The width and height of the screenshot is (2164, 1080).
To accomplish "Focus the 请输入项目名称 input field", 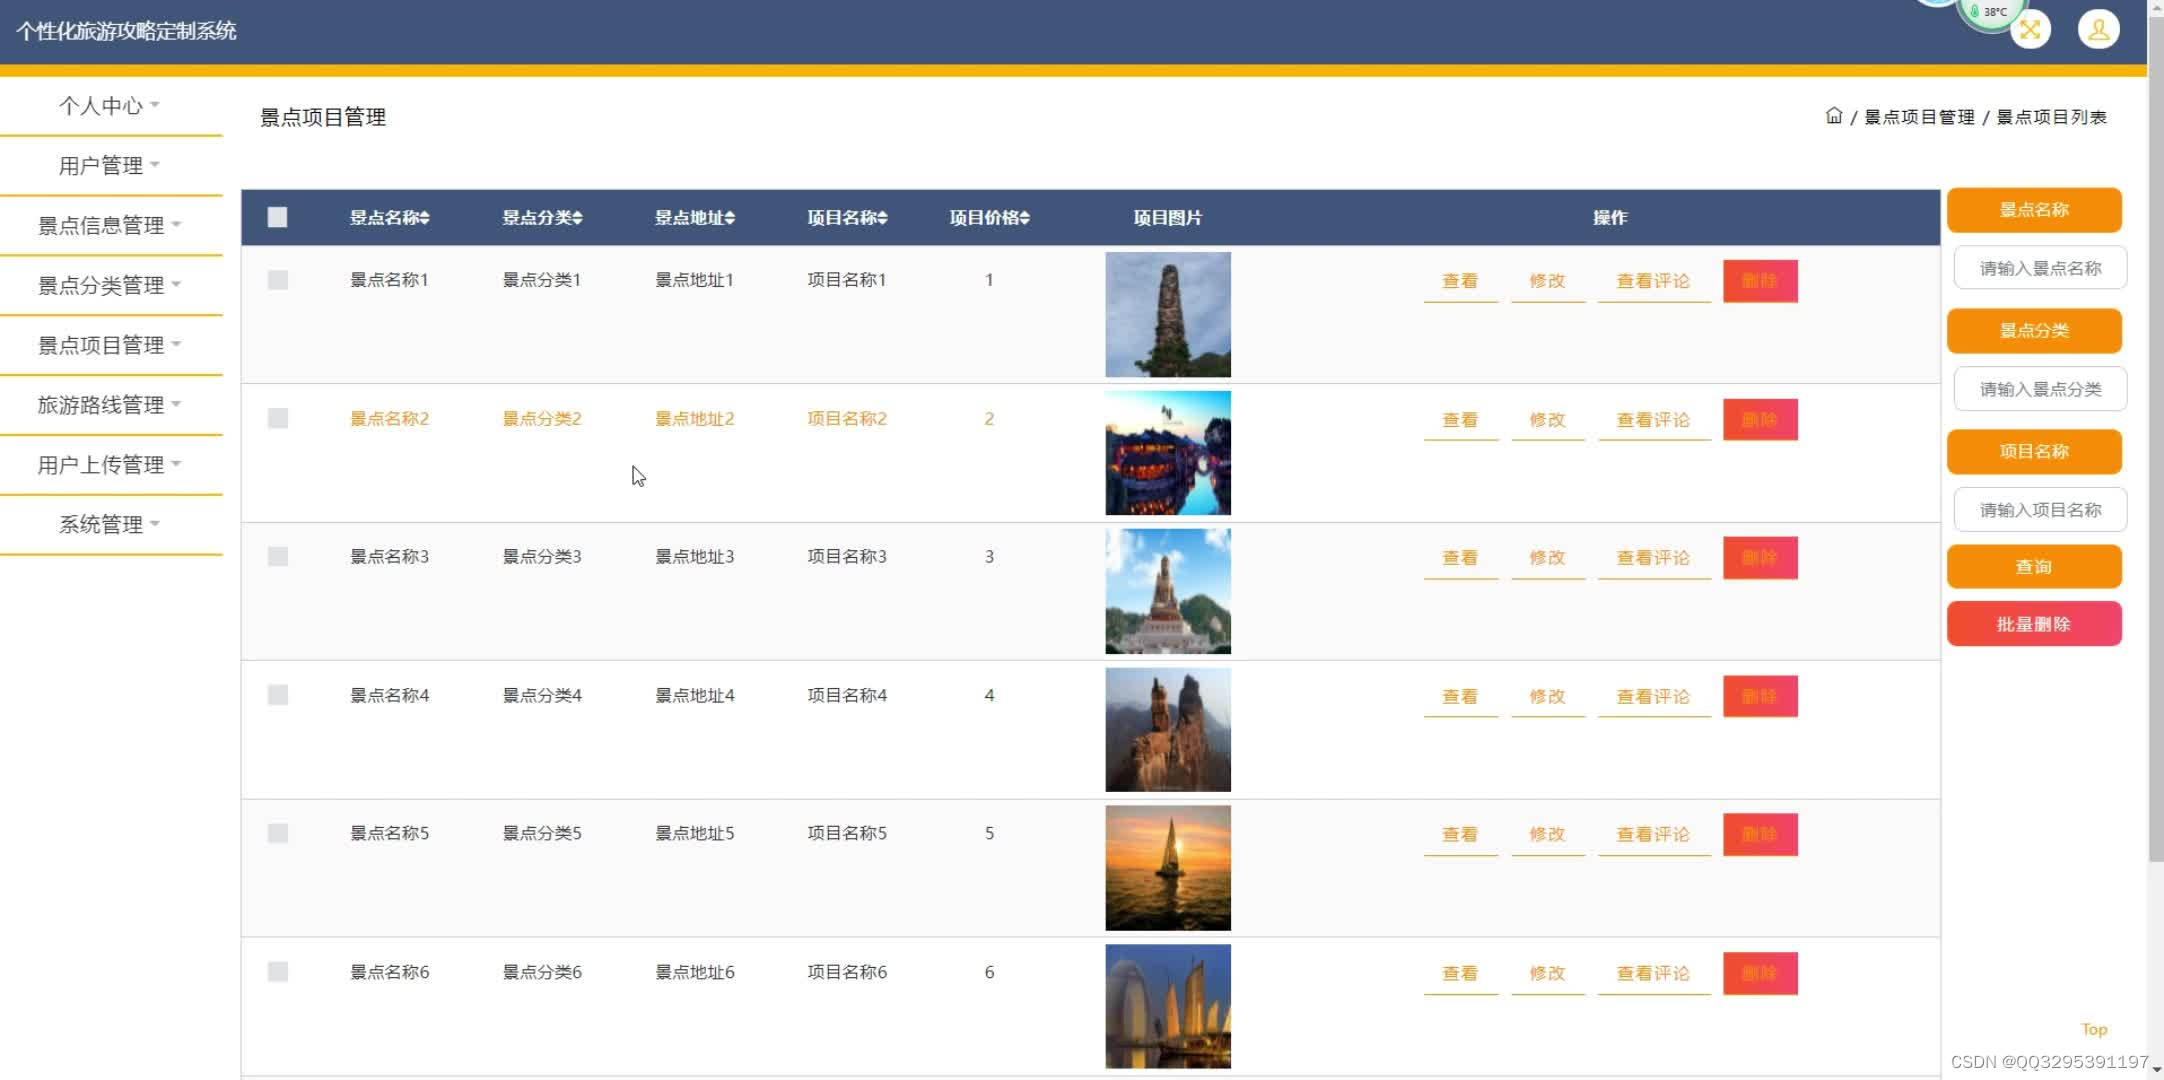I will pyautogui.click(x=2040, y=510).
